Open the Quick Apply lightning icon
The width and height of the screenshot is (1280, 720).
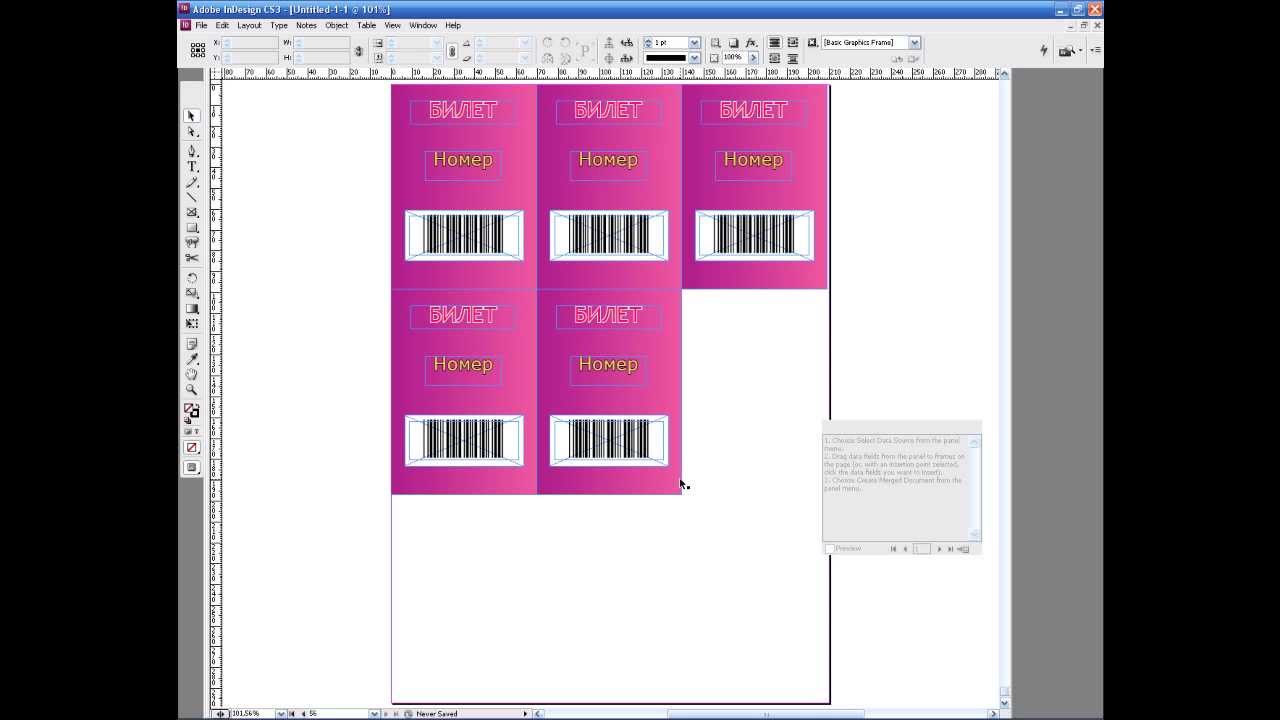tap(1044, 50)
